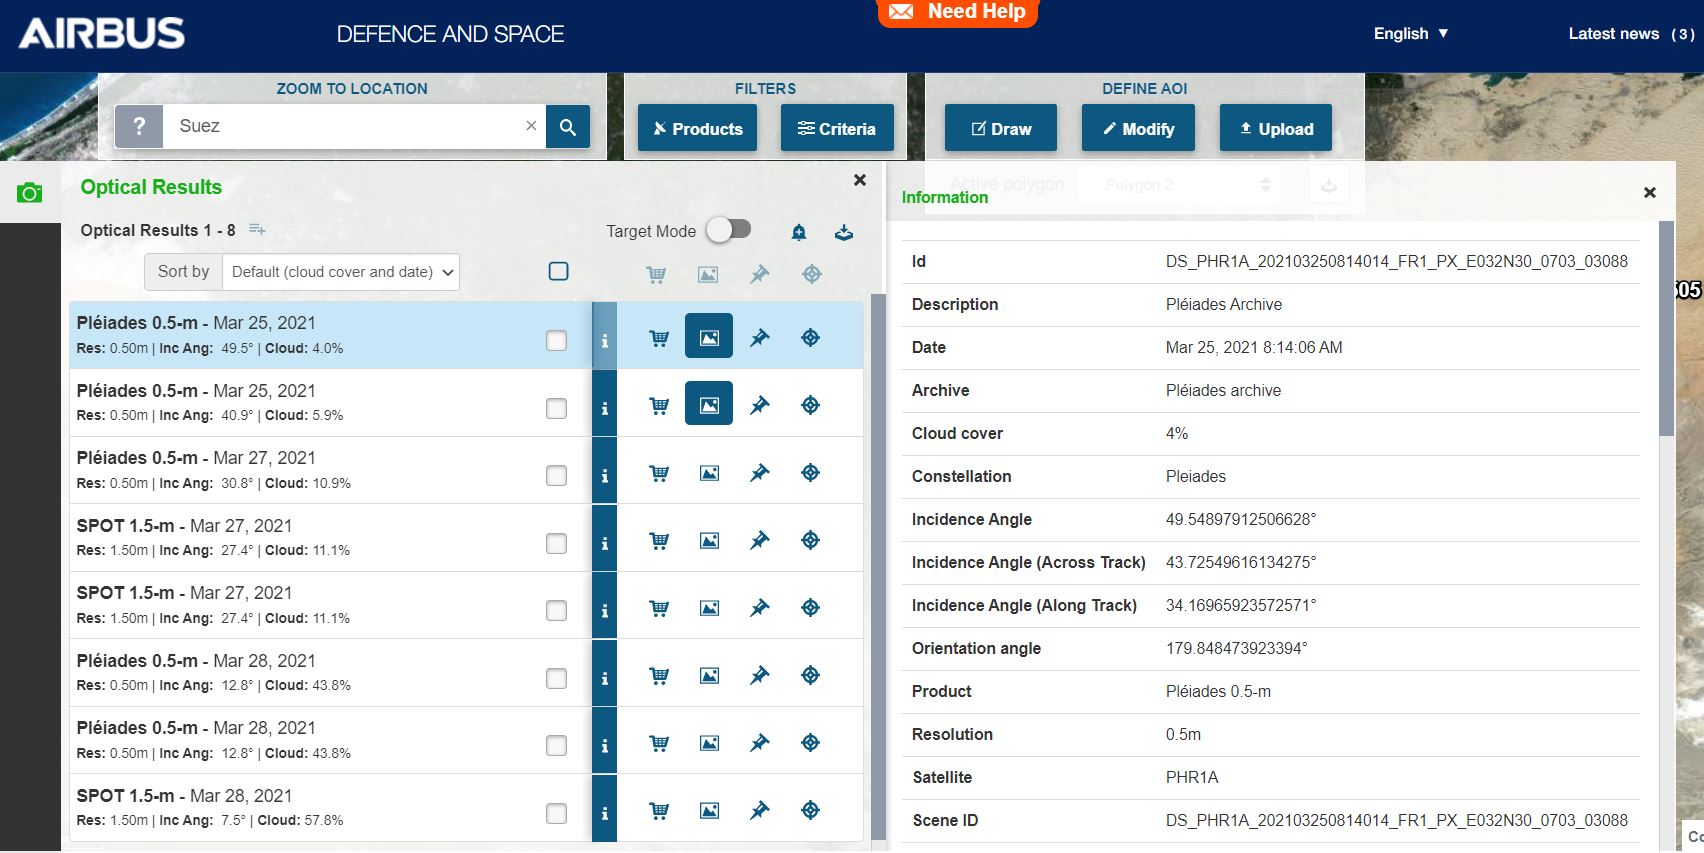Show quicklook for Pléiades Mar 27 result
Screen dimensions: 1704x853
pos(709,472)
